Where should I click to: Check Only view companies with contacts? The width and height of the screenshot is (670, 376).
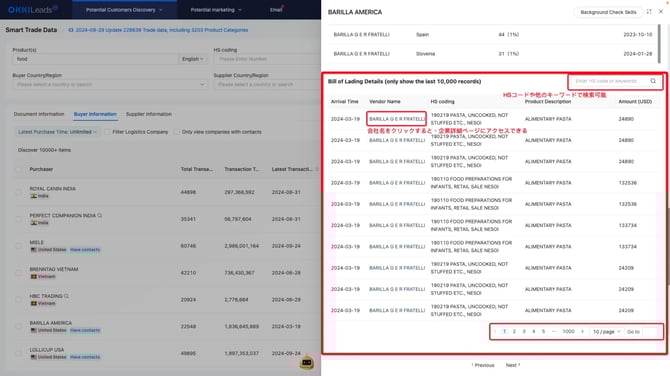[x=176, y=132]
